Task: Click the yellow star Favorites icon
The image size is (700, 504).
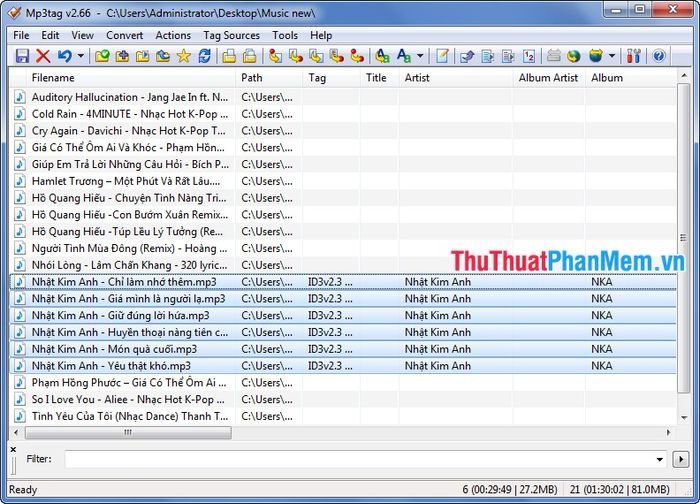Action: click(x=183, y=56)
